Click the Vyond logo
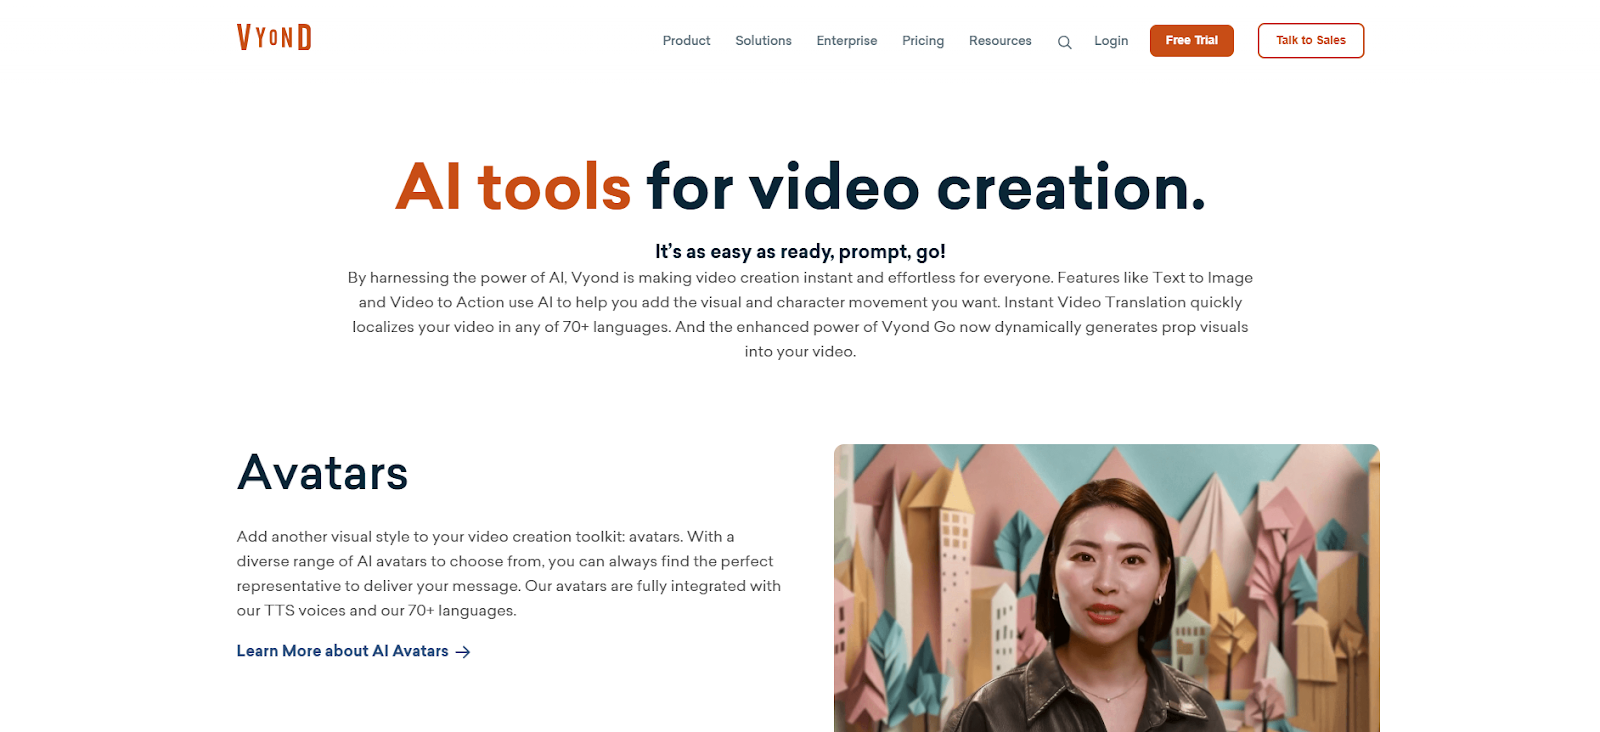 [274, 38]
